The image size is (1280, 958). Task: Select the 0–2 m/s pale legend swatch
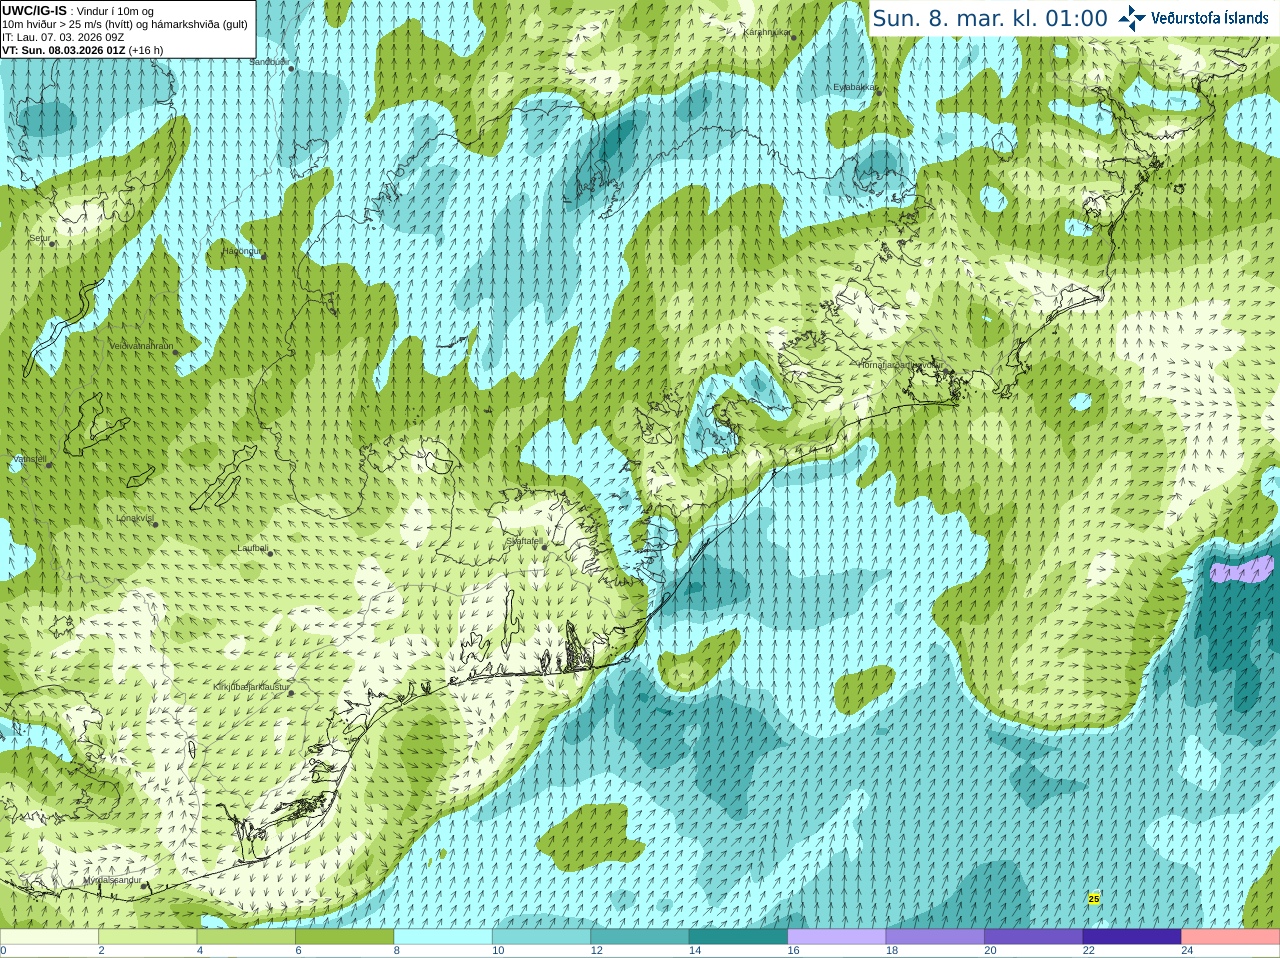click(49, 937)
